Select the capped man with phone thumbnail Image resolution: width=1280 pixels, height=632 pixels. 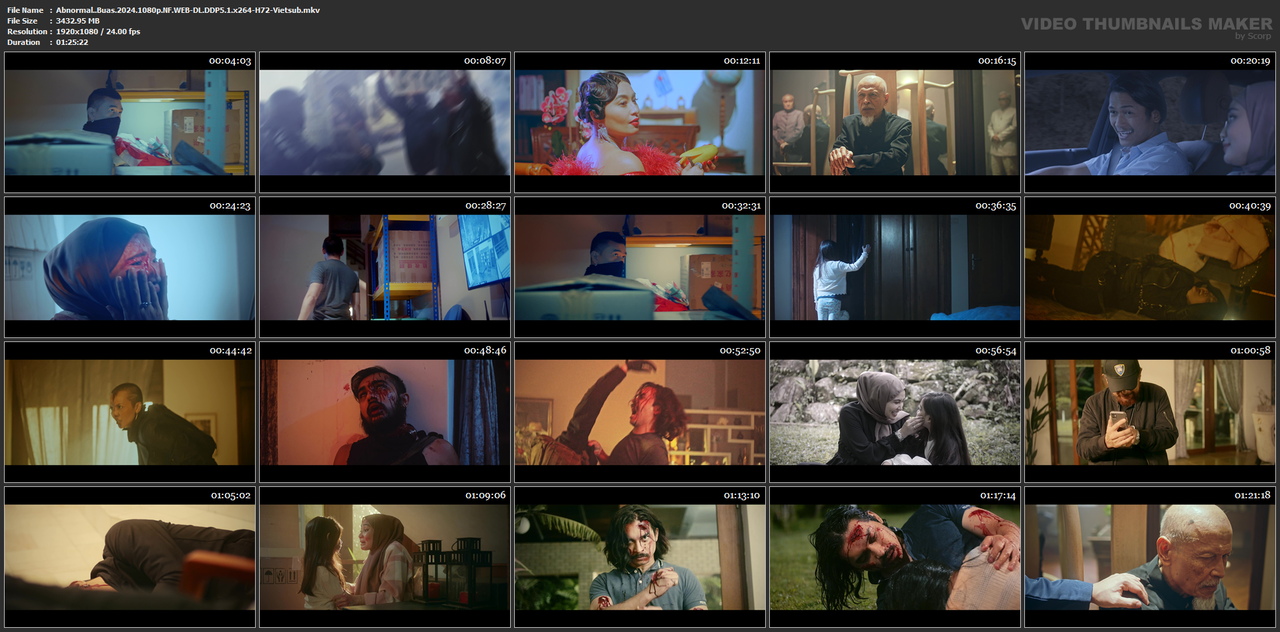click(x=1150, y=412)
